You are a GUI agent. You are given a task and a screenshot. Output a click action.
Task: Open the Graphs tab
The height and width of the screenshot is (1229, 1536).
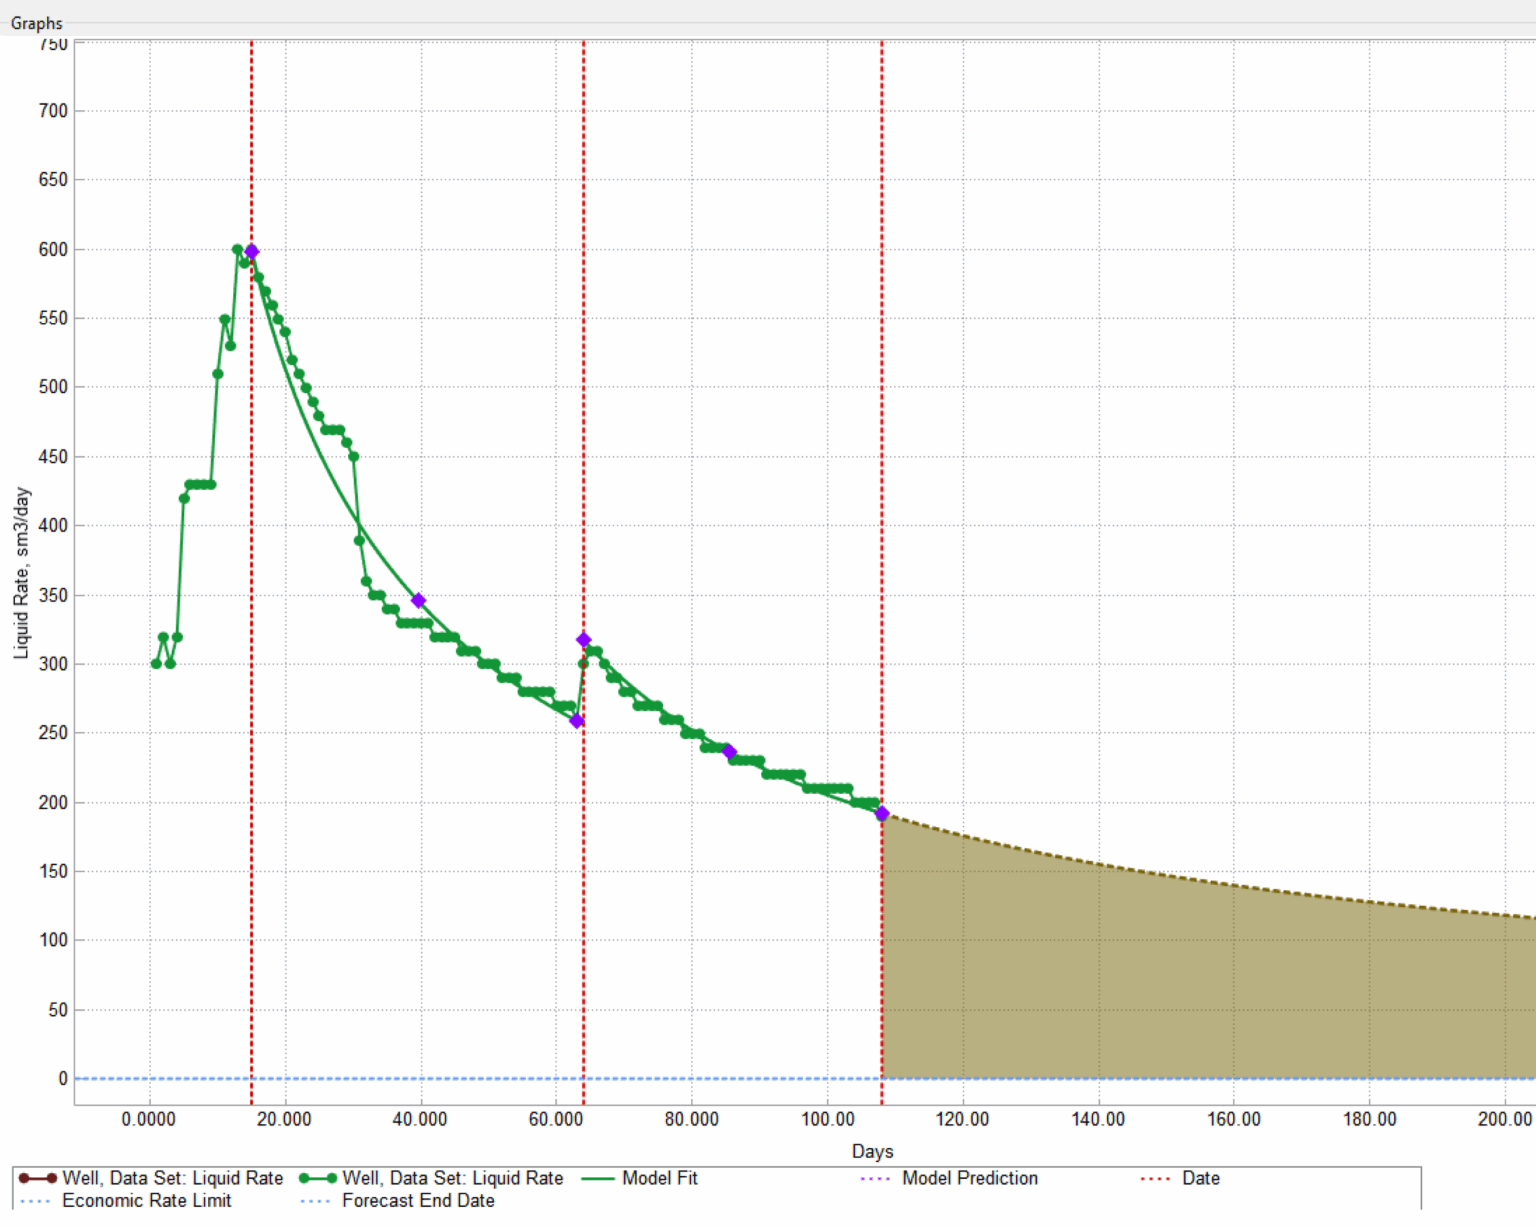point(37,23)
